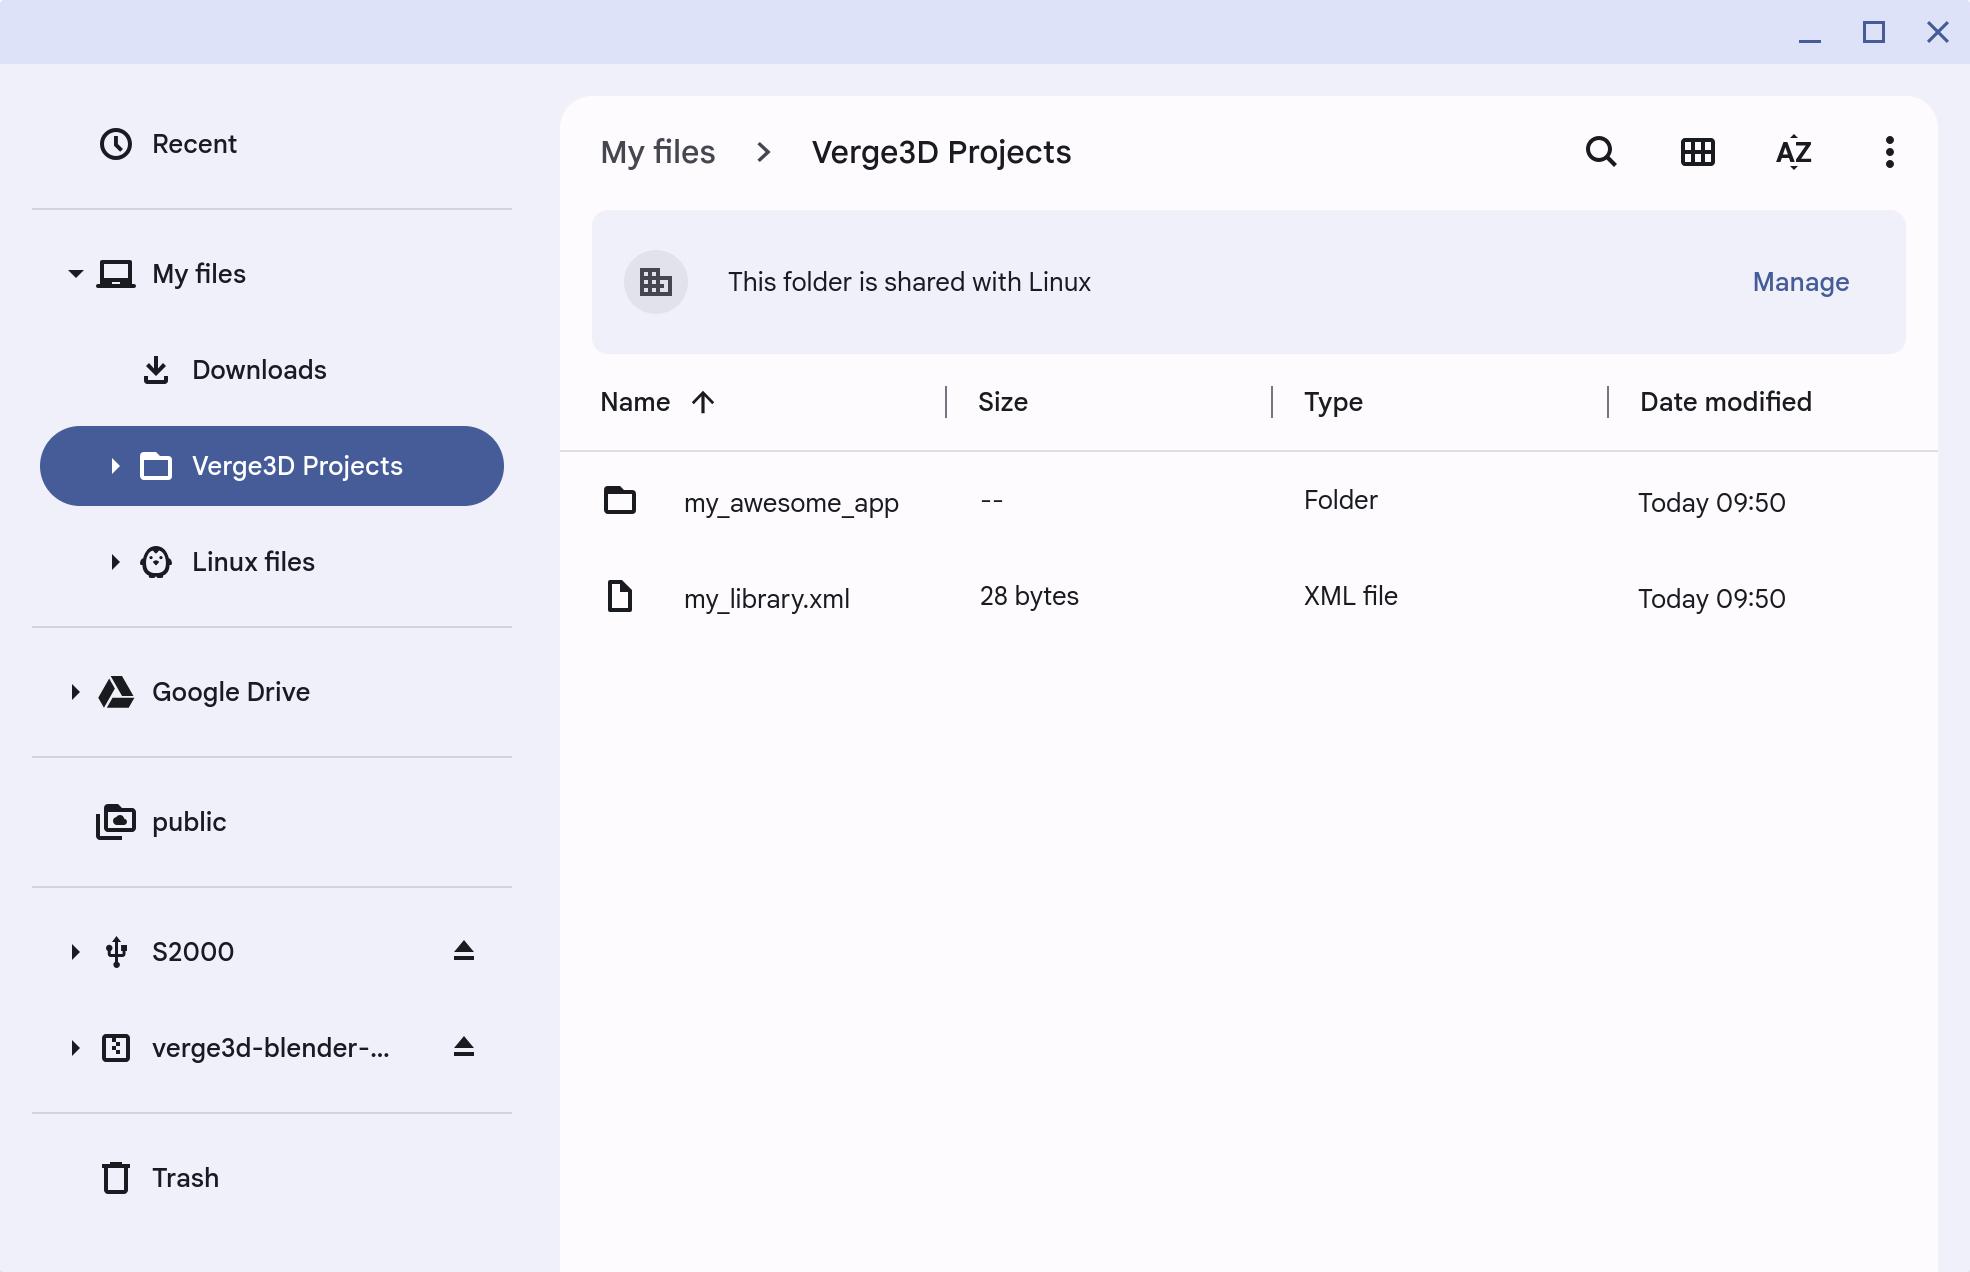Click the Google Drive triangle icon
The width and height of the screenshot is (1970, 1272).
point(116,692)
